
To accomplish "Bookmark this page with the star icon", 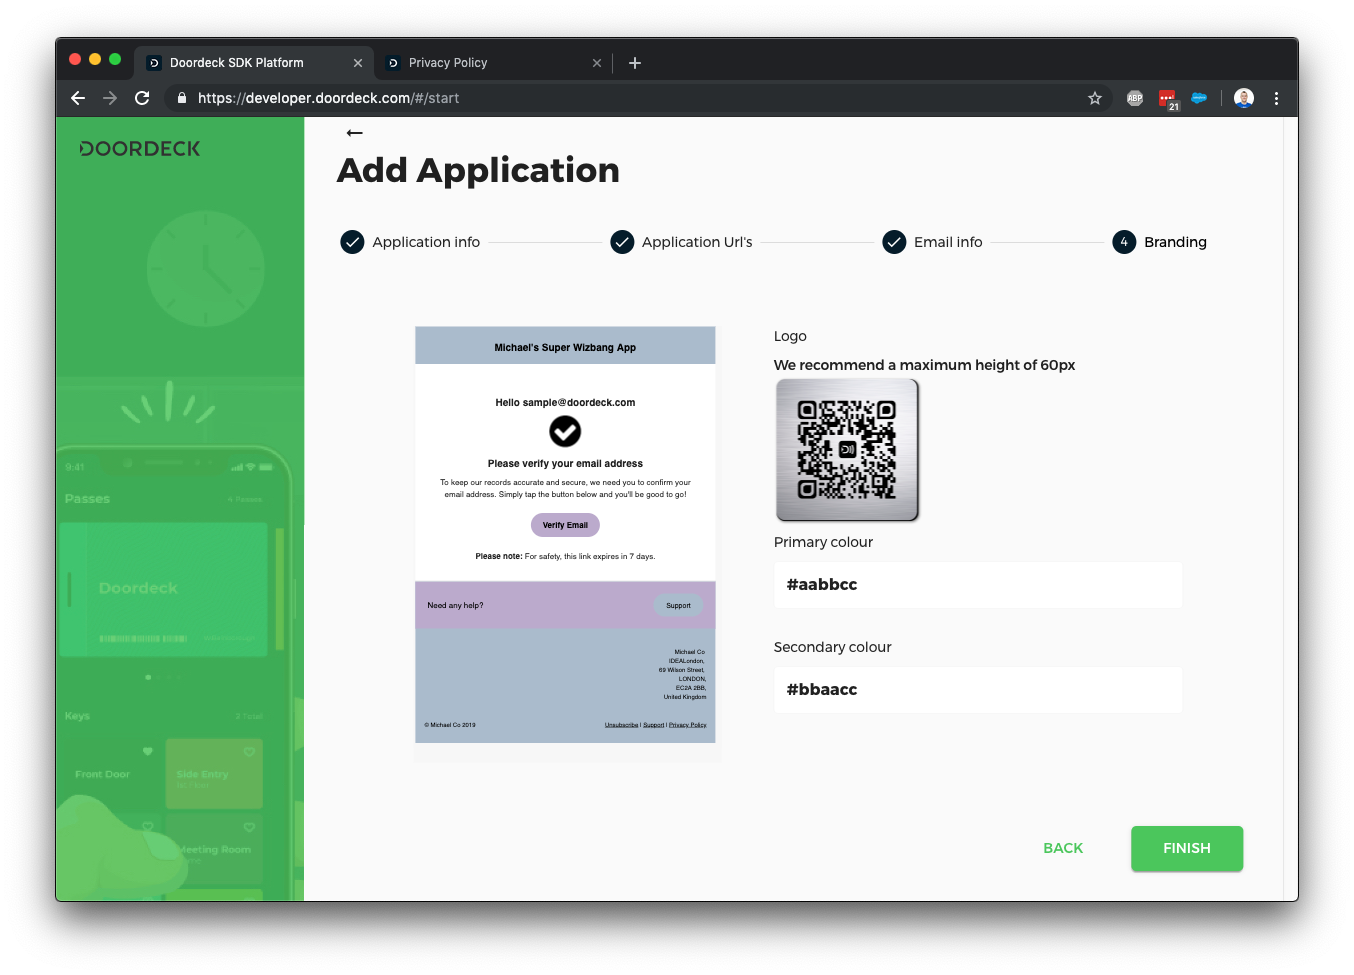I will tap(1094, 98).
